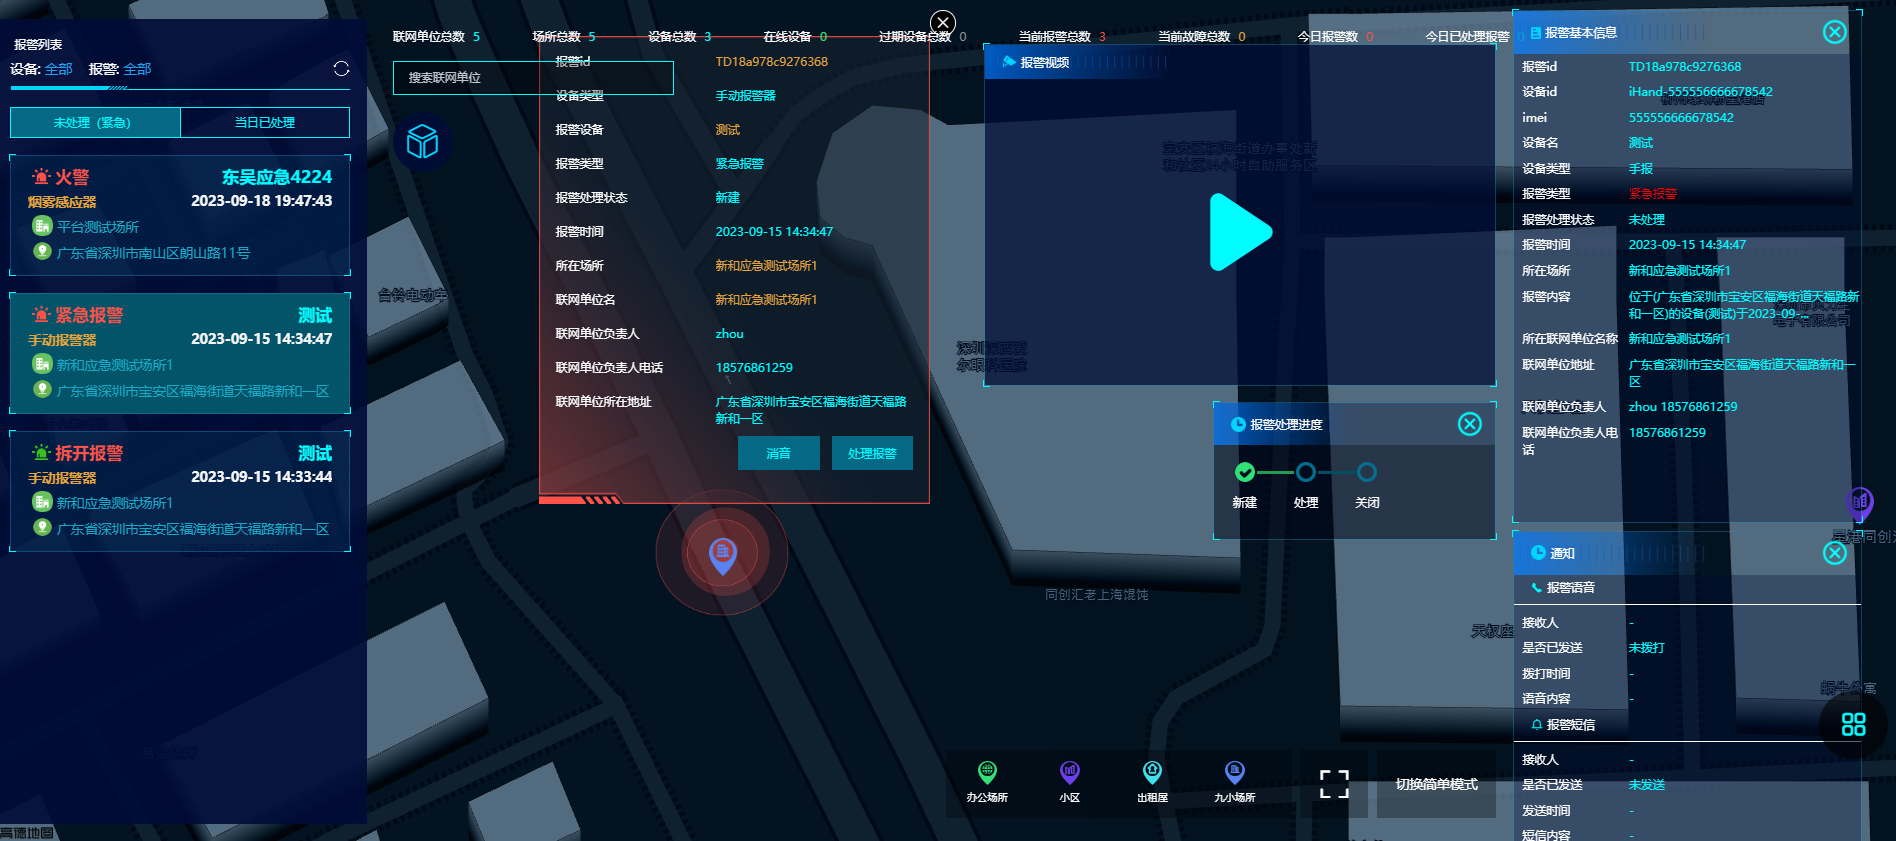Image resolution: width=1896 pixels, height=841 pixels.
Task: Click 场所总数 statistic
Action: pos(564,37)
